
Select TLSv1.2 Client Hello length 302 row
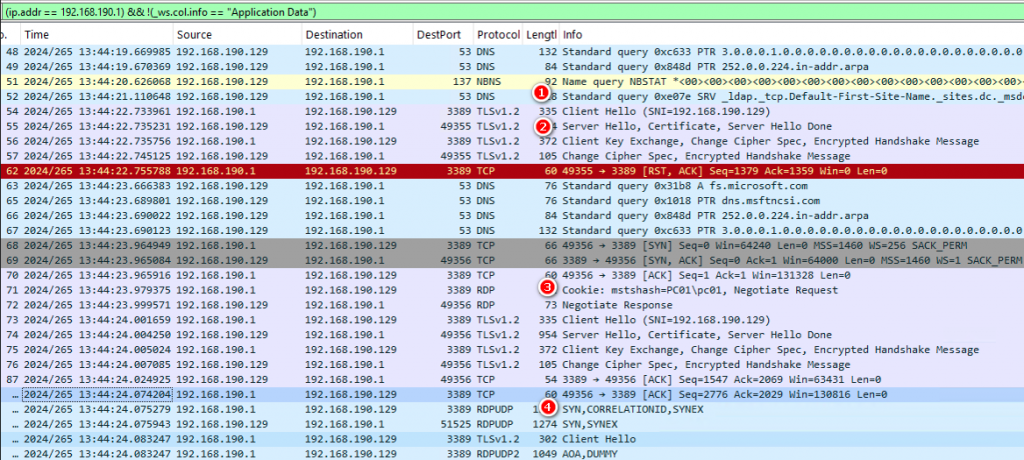(x=512, y=440)
